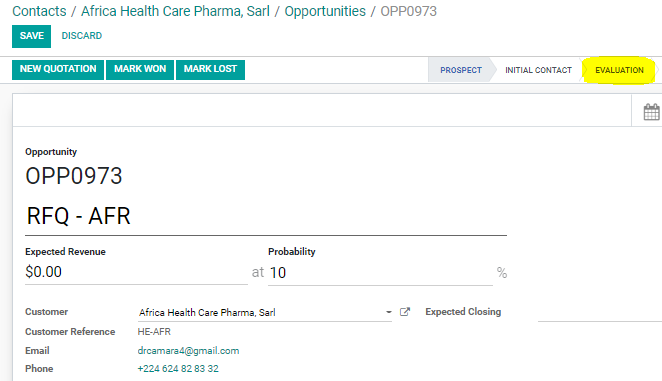Screen dimensions: 662x381
Task: Open customer record via external link icon
Action: (x=404, y=312)
